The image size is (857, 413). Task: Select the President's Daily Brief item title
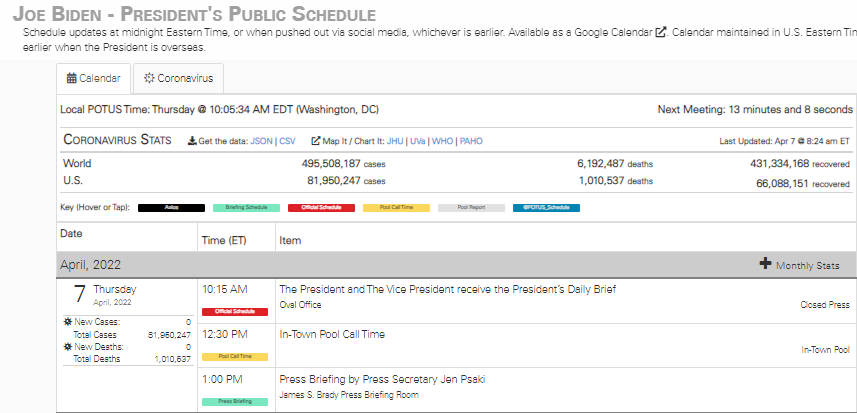pos(448,290)
